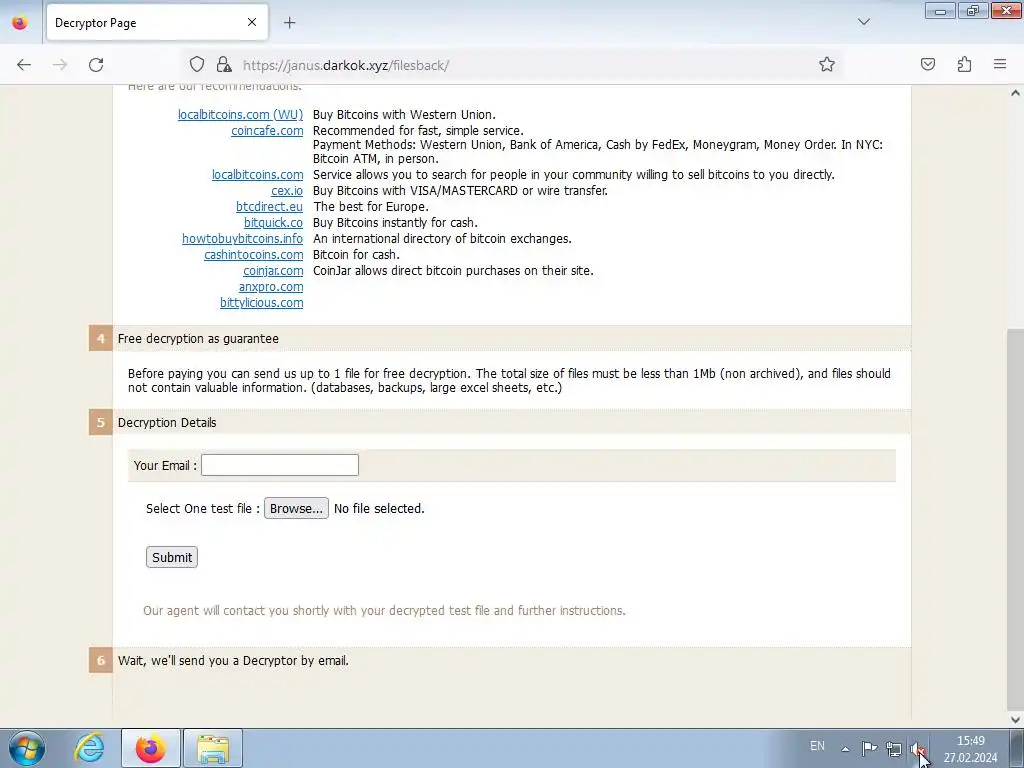1024x768 pixels.
Task: Open the bittylicious.com link
Action: coord(261,303)
